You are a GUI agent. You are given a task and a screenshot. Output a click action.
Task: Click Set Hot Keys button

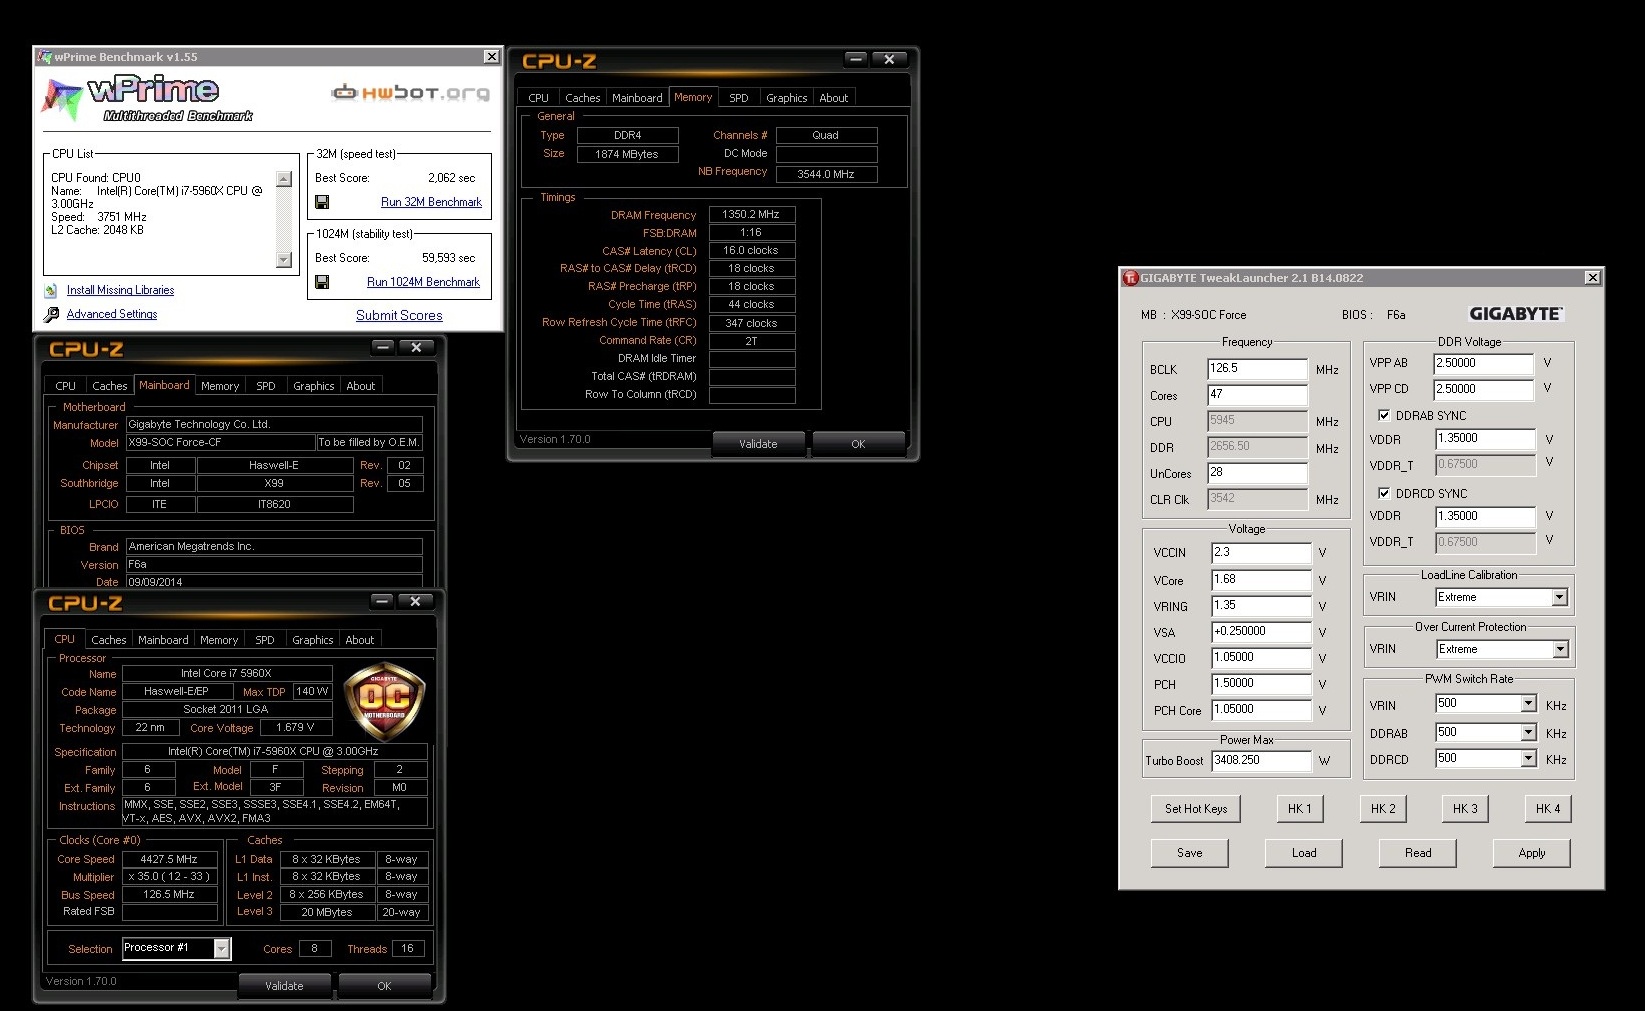[1196, 809]
